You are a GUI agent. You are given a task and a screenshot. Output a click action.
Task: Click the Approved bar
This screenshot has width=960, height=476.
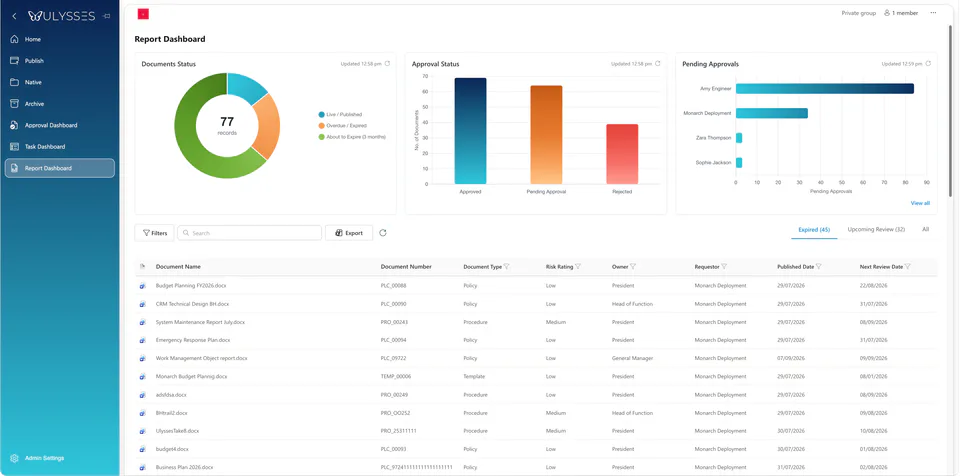click(x=470, y=131)
